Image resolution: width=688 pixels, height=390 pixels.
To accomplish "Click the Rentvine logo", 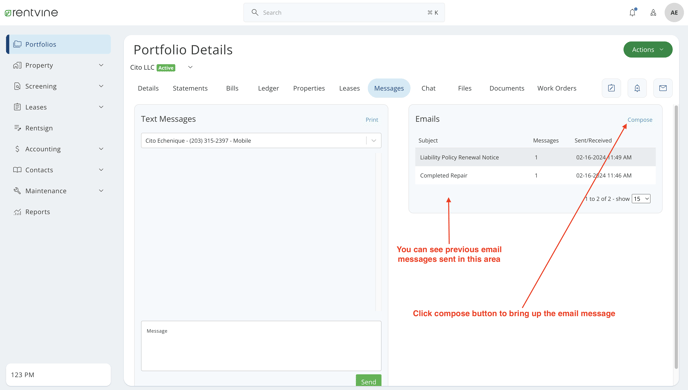I will 31,13.
